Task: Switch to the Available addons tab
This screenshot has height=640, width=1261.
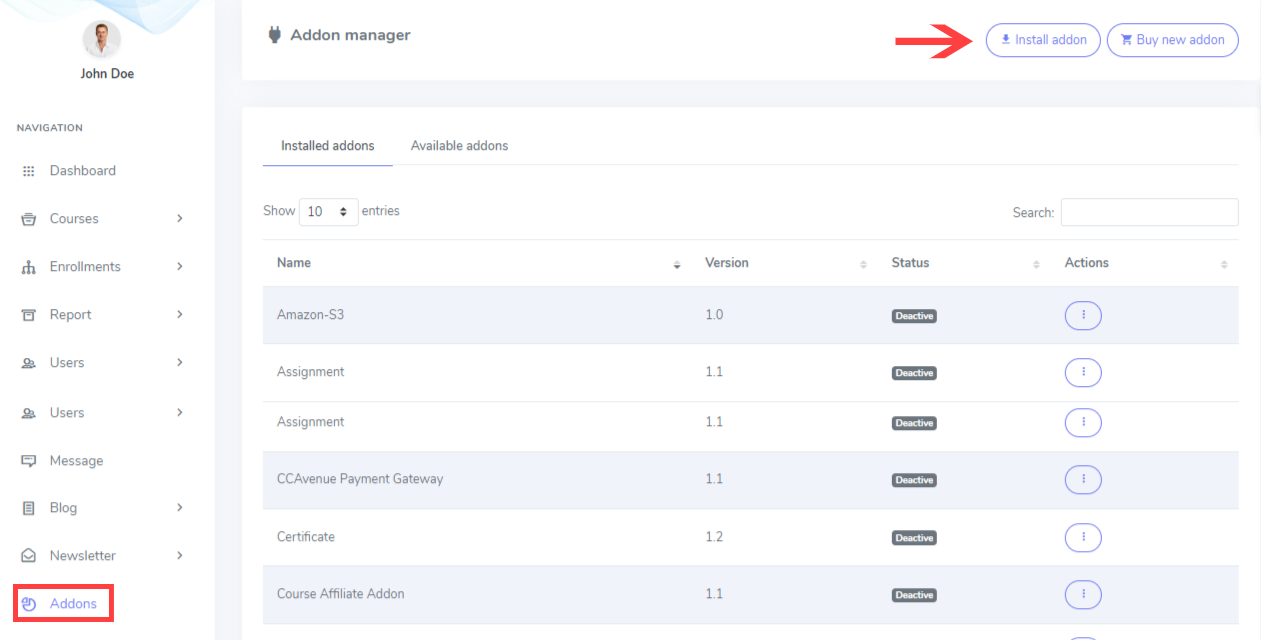Action: point(459,146)
